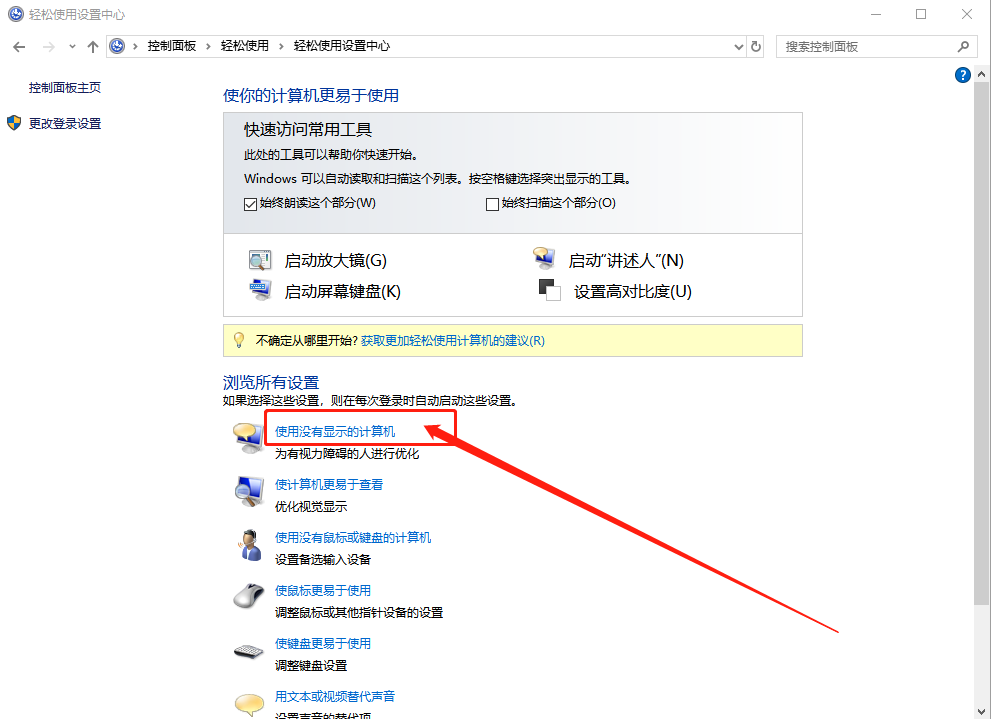Open the address bar dropdown arrow
The width and height of the screenshot is (991, 719).
pos(737,46)
